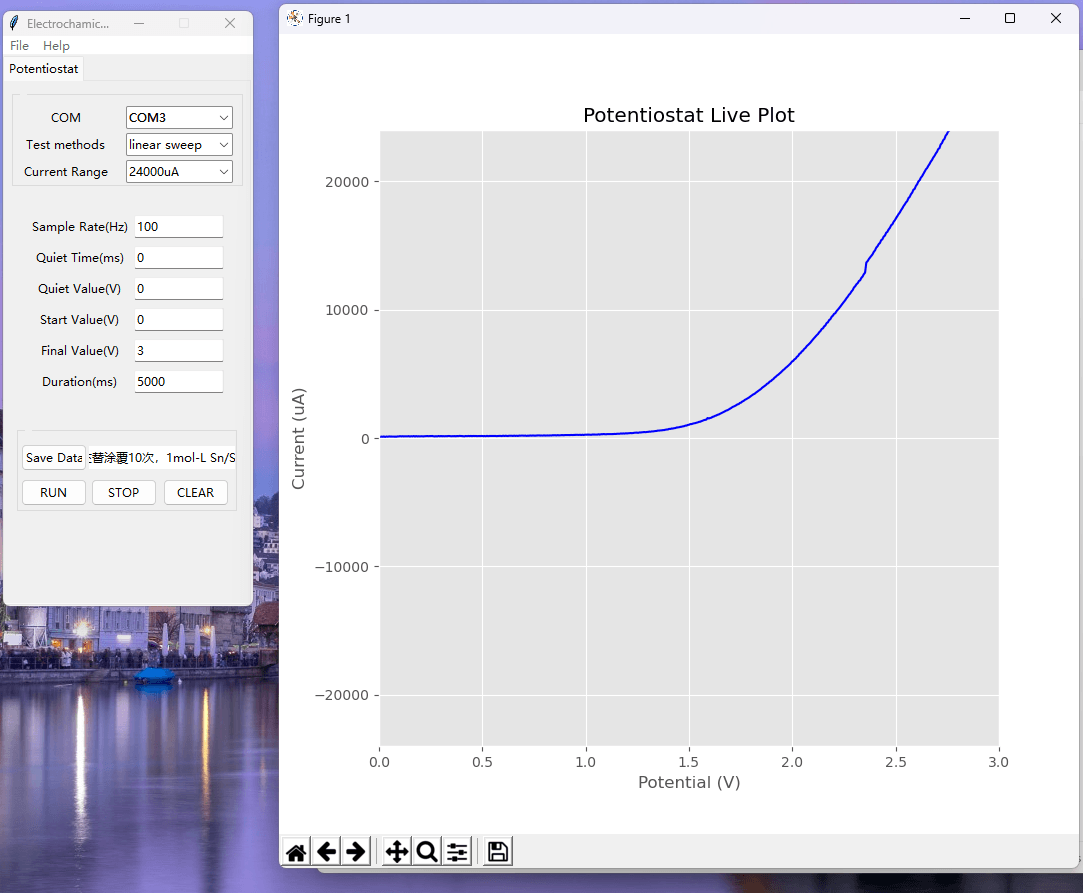Expand the COM port dropdown

(x=179, y=117)
